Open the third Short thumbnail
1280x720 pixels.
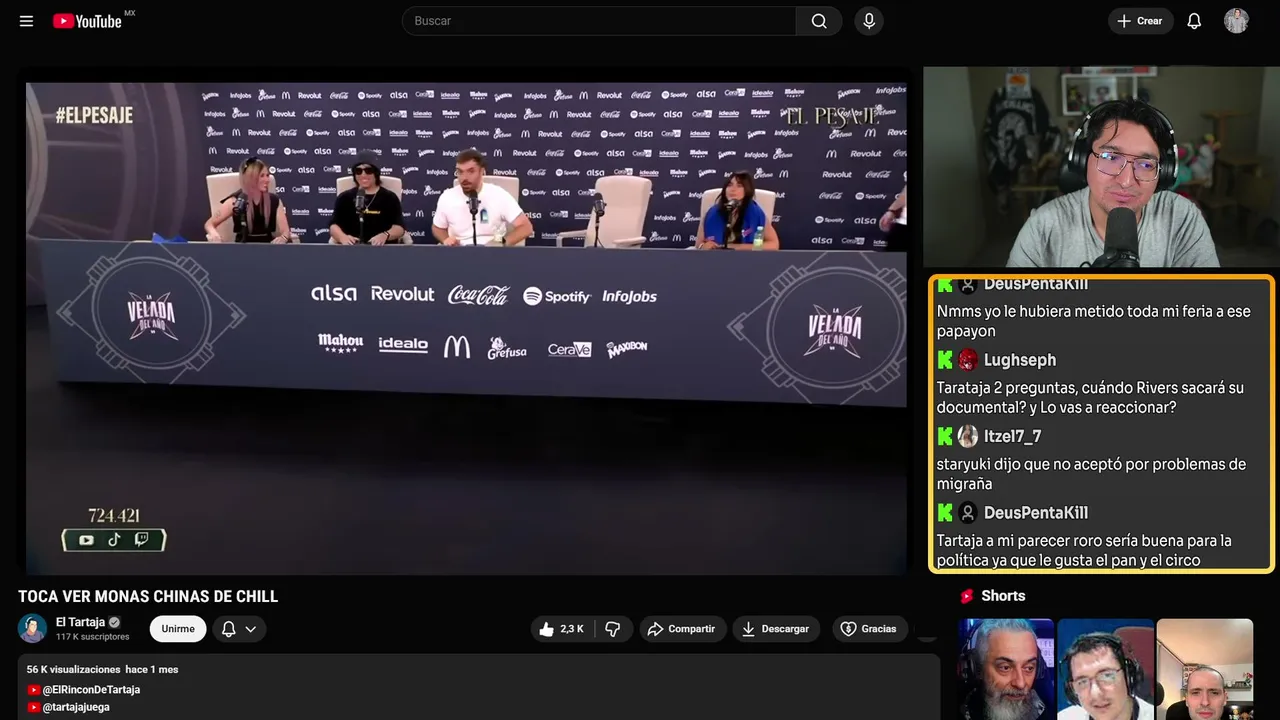(x=1204, y=669)
